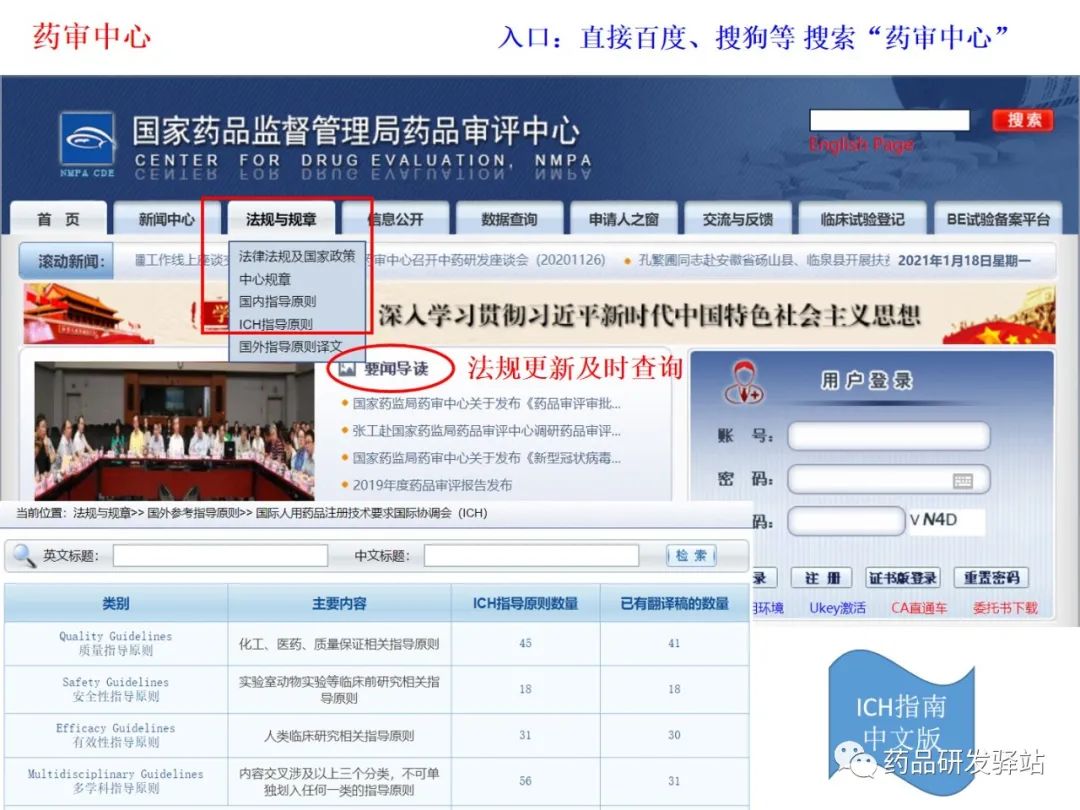Click the 重置密码 button
Viewport: 1080px width, 810px height.
click(x=991, y=578)
